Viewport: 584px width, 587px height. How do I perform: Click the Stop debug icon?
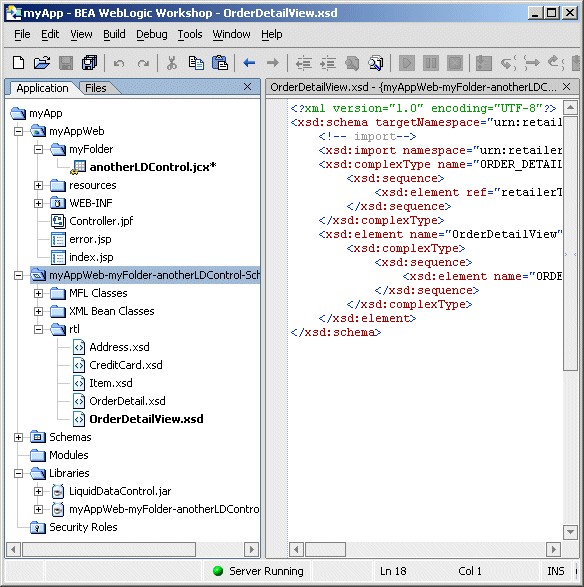point(454,63)
